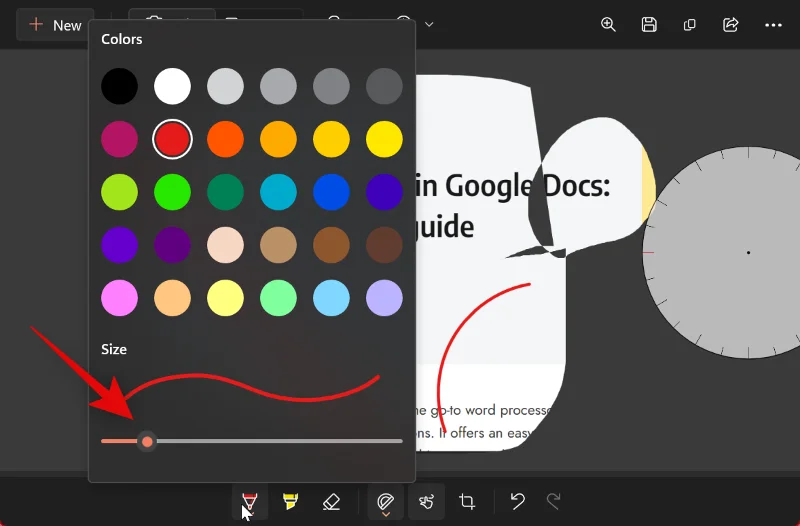Image resolution: width=800 pixels, height=526 pixels.
Task: Pick the white color swatch
Action: [x=173, y=87]
